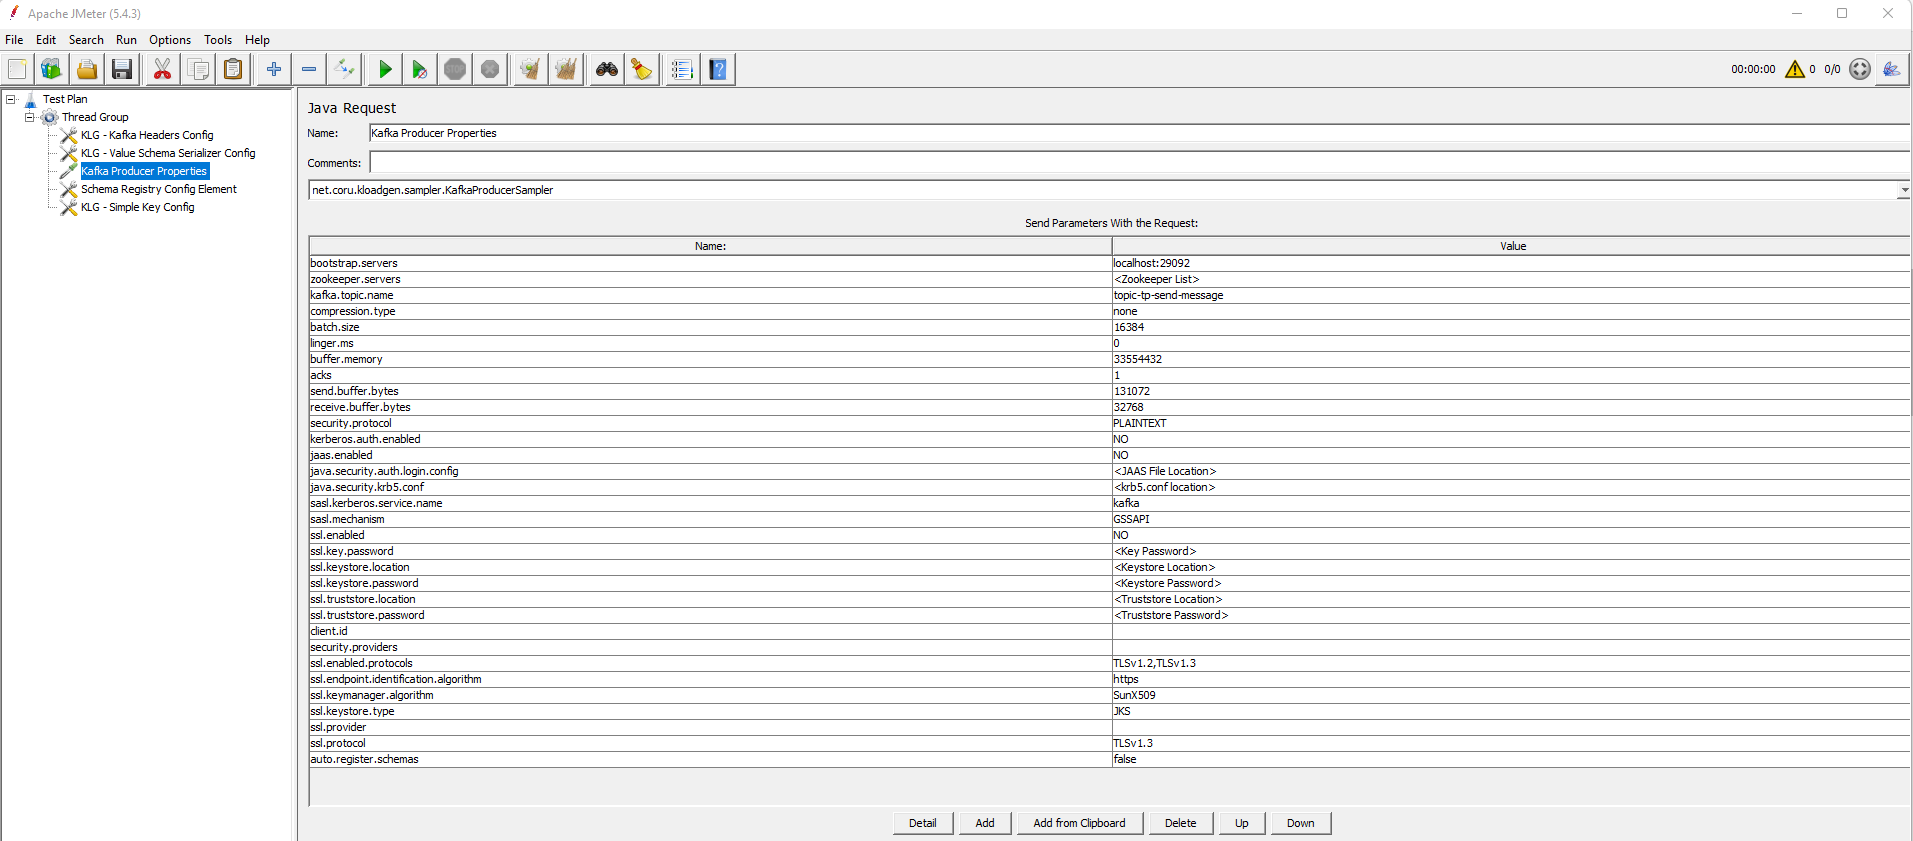
Task: Open the Help menu
Action: 257,40
